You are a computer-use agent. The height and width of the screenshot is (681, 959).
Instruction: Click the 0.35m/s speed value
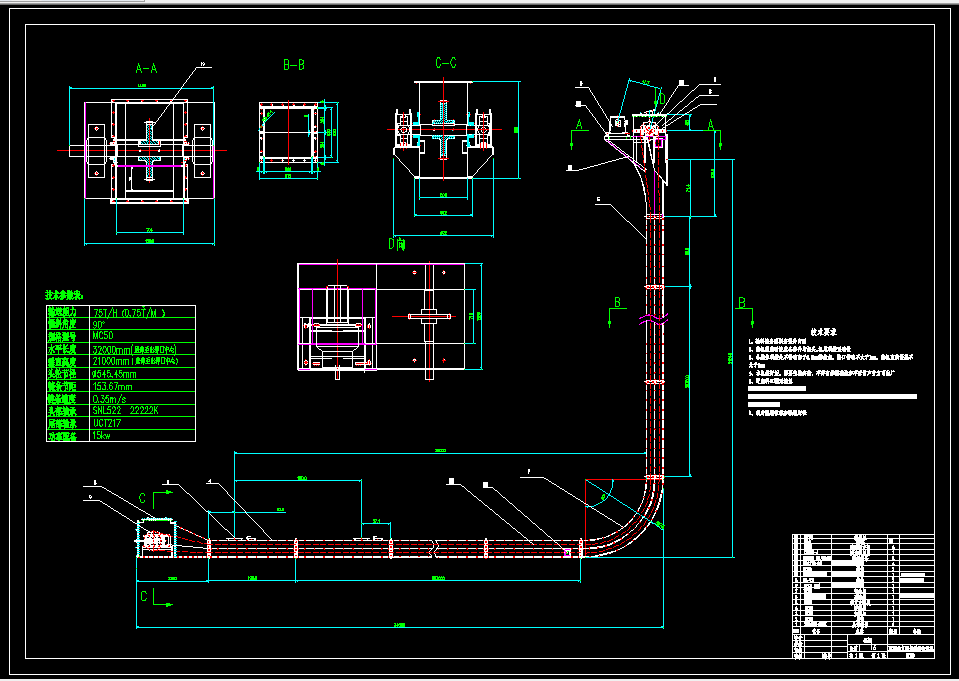click(109, 398)
